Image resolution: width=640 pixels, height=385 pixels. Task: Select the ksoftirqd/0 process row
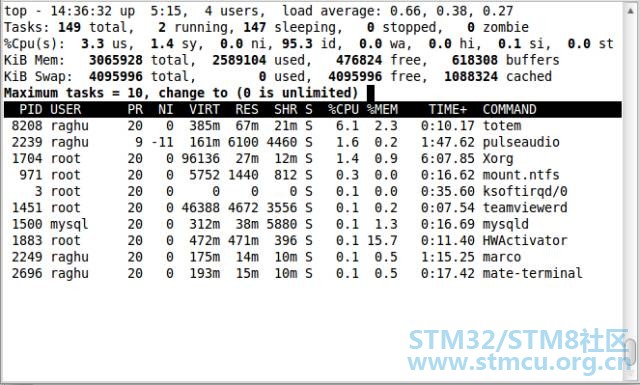point(313,191)
